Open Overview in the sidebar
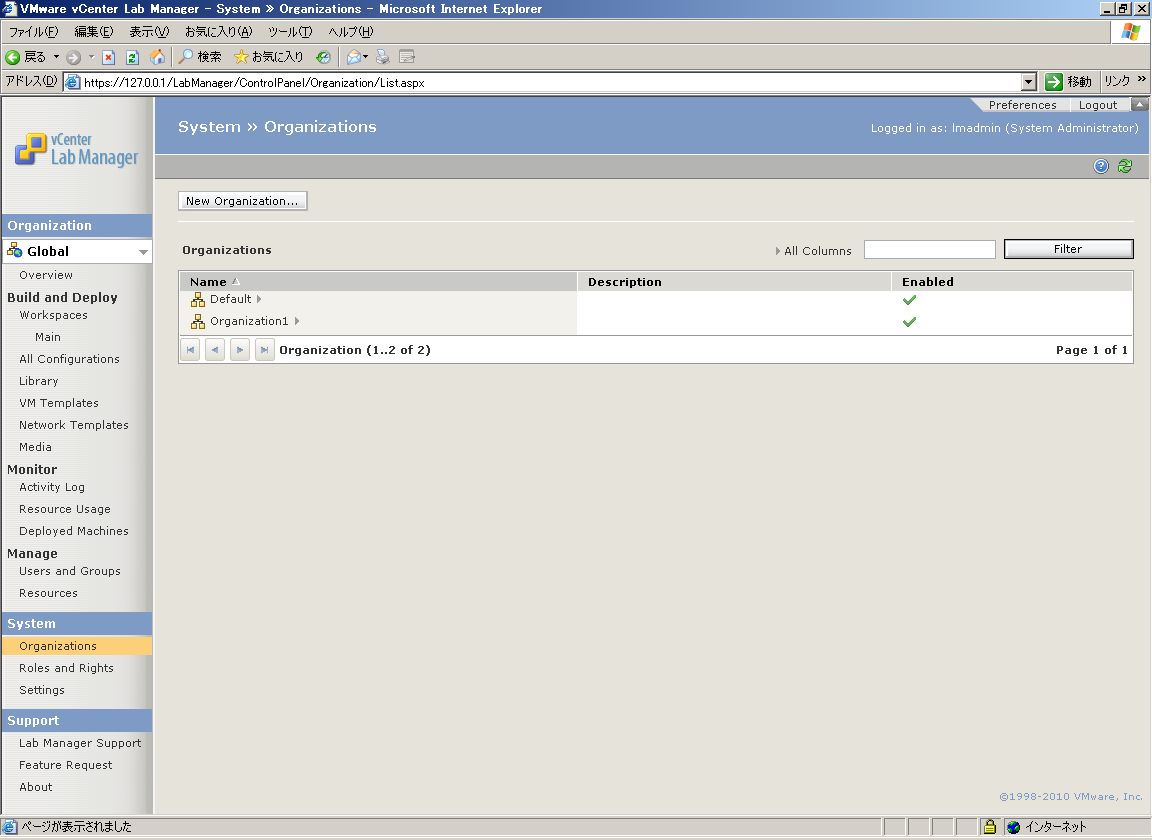The height and width of the screenshot is (840, 1152). [x=46, y=275]
